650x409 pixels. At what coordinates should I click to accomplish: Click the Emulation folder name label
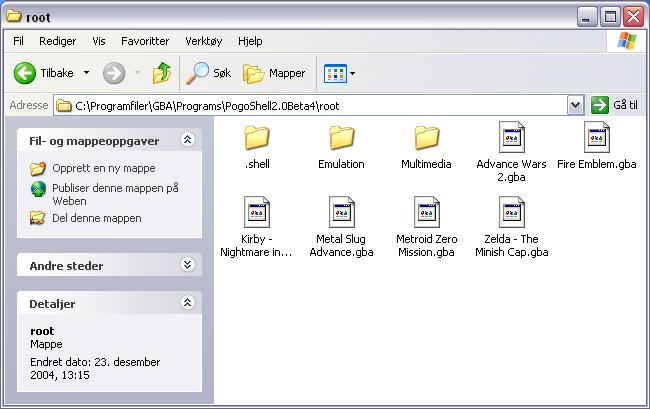point(341,164)
